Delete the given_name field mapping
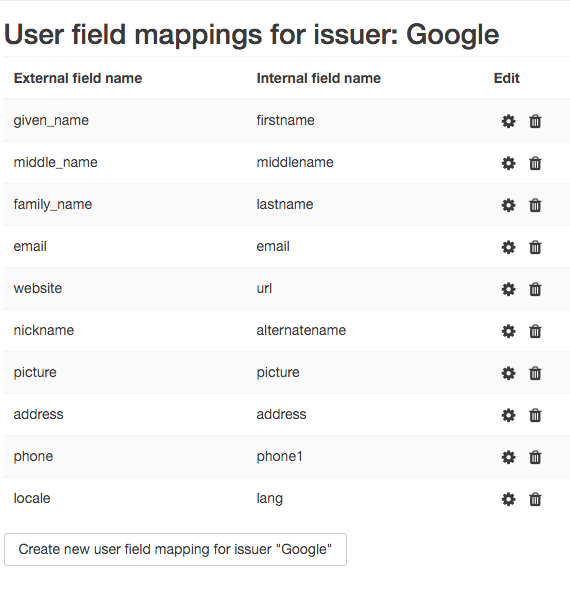The height and width of the screenshot is (604, 570). (x=535, y=121)
